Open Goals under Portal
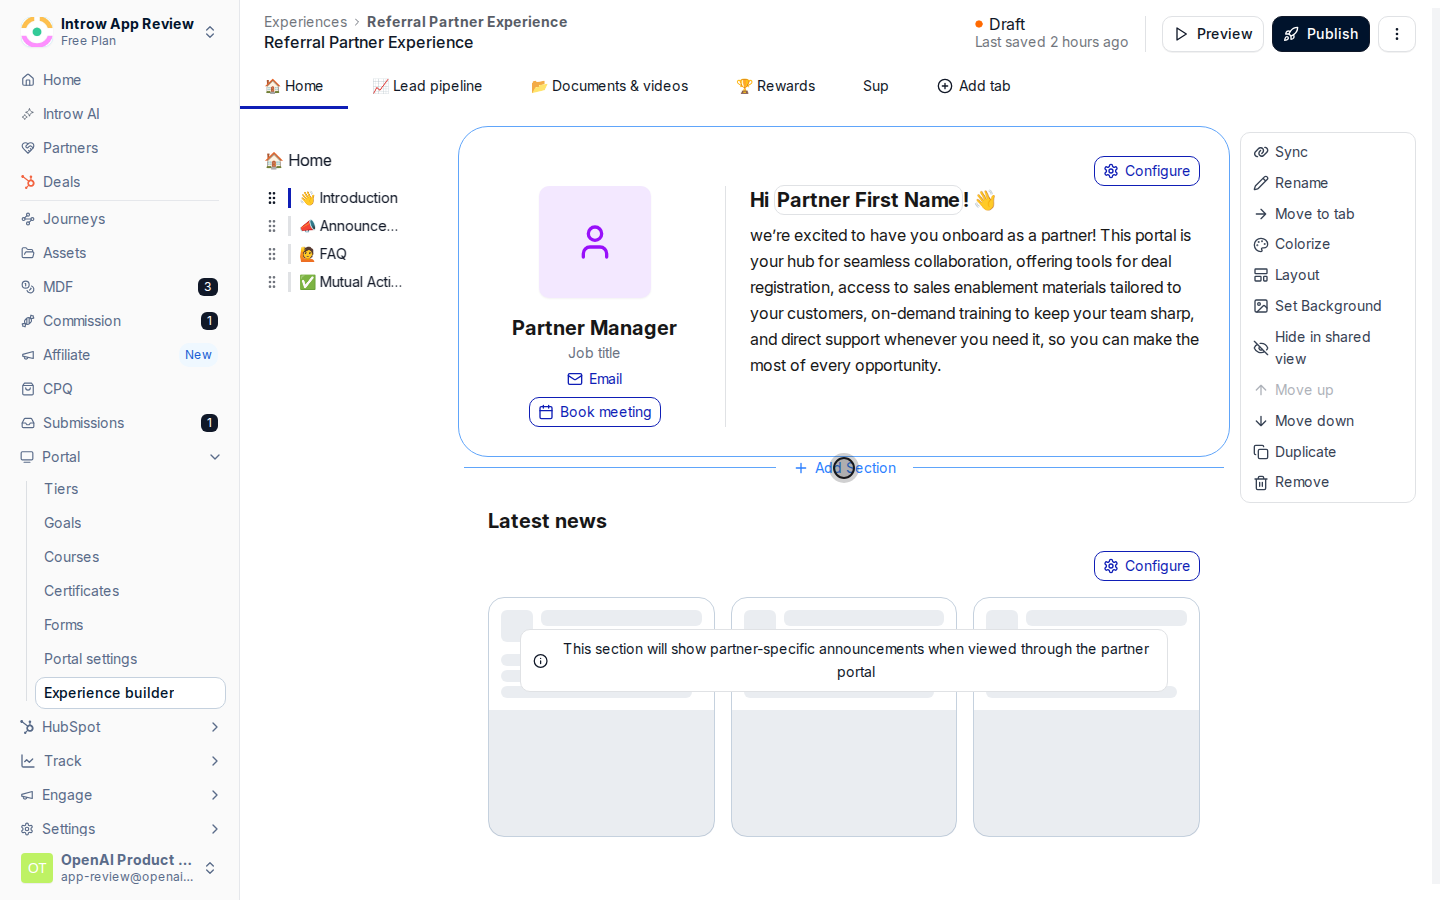 (x=62, y=523)
